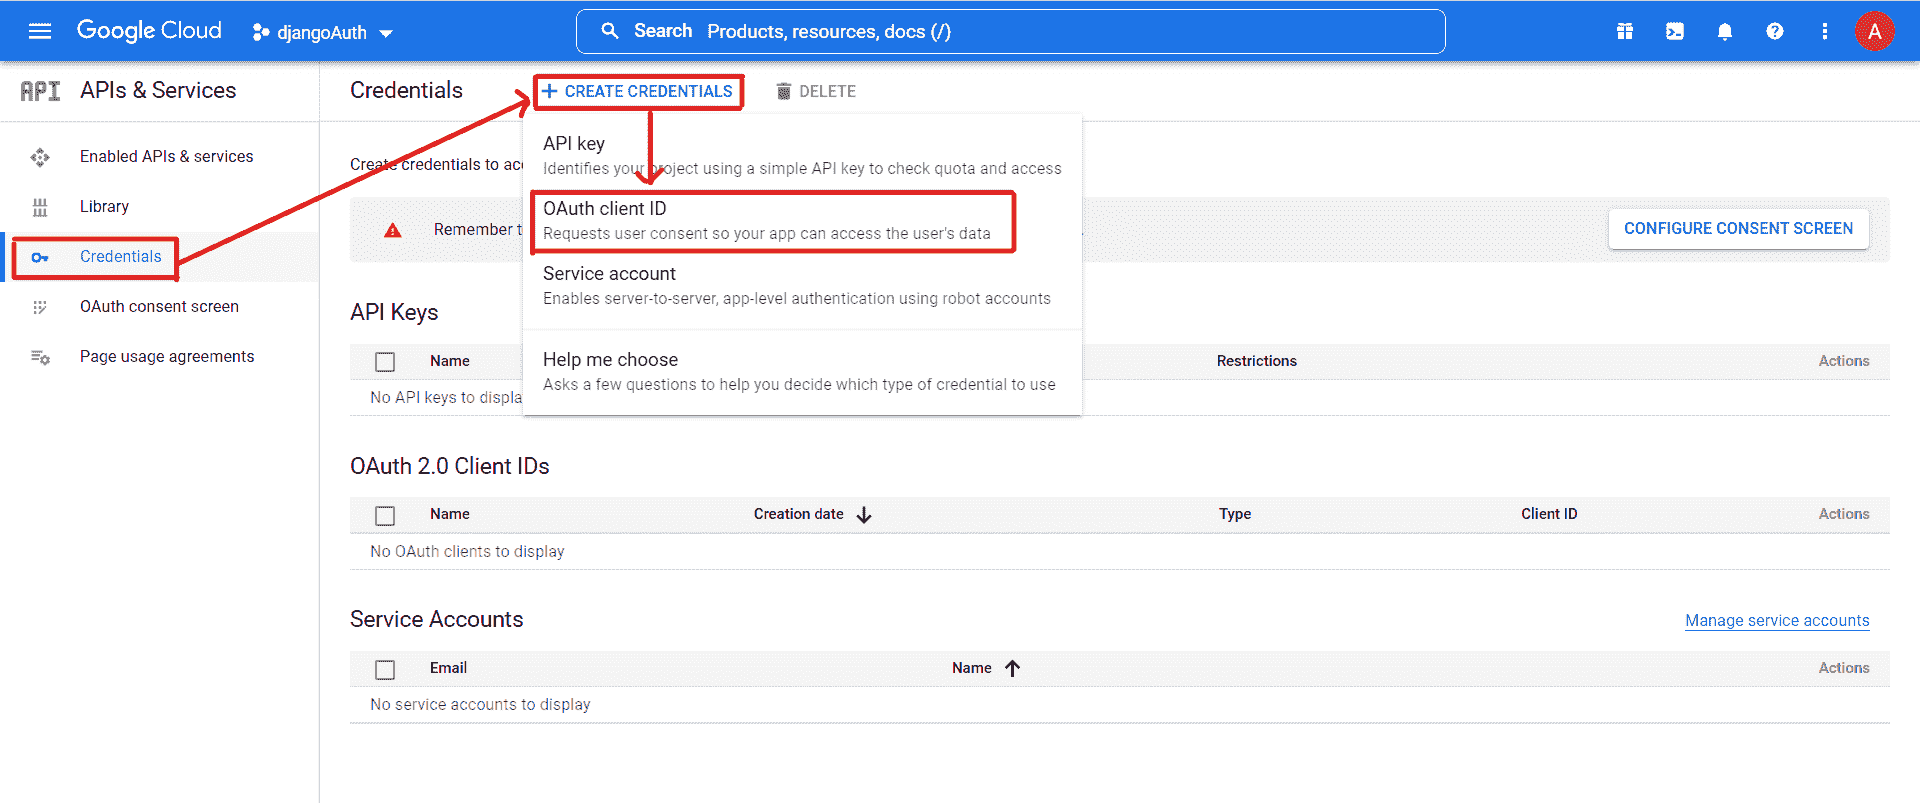The width and height of the screenshot is (1920, 803).
Task: Choose OAuth client ID option
Action: click(802, 220)
